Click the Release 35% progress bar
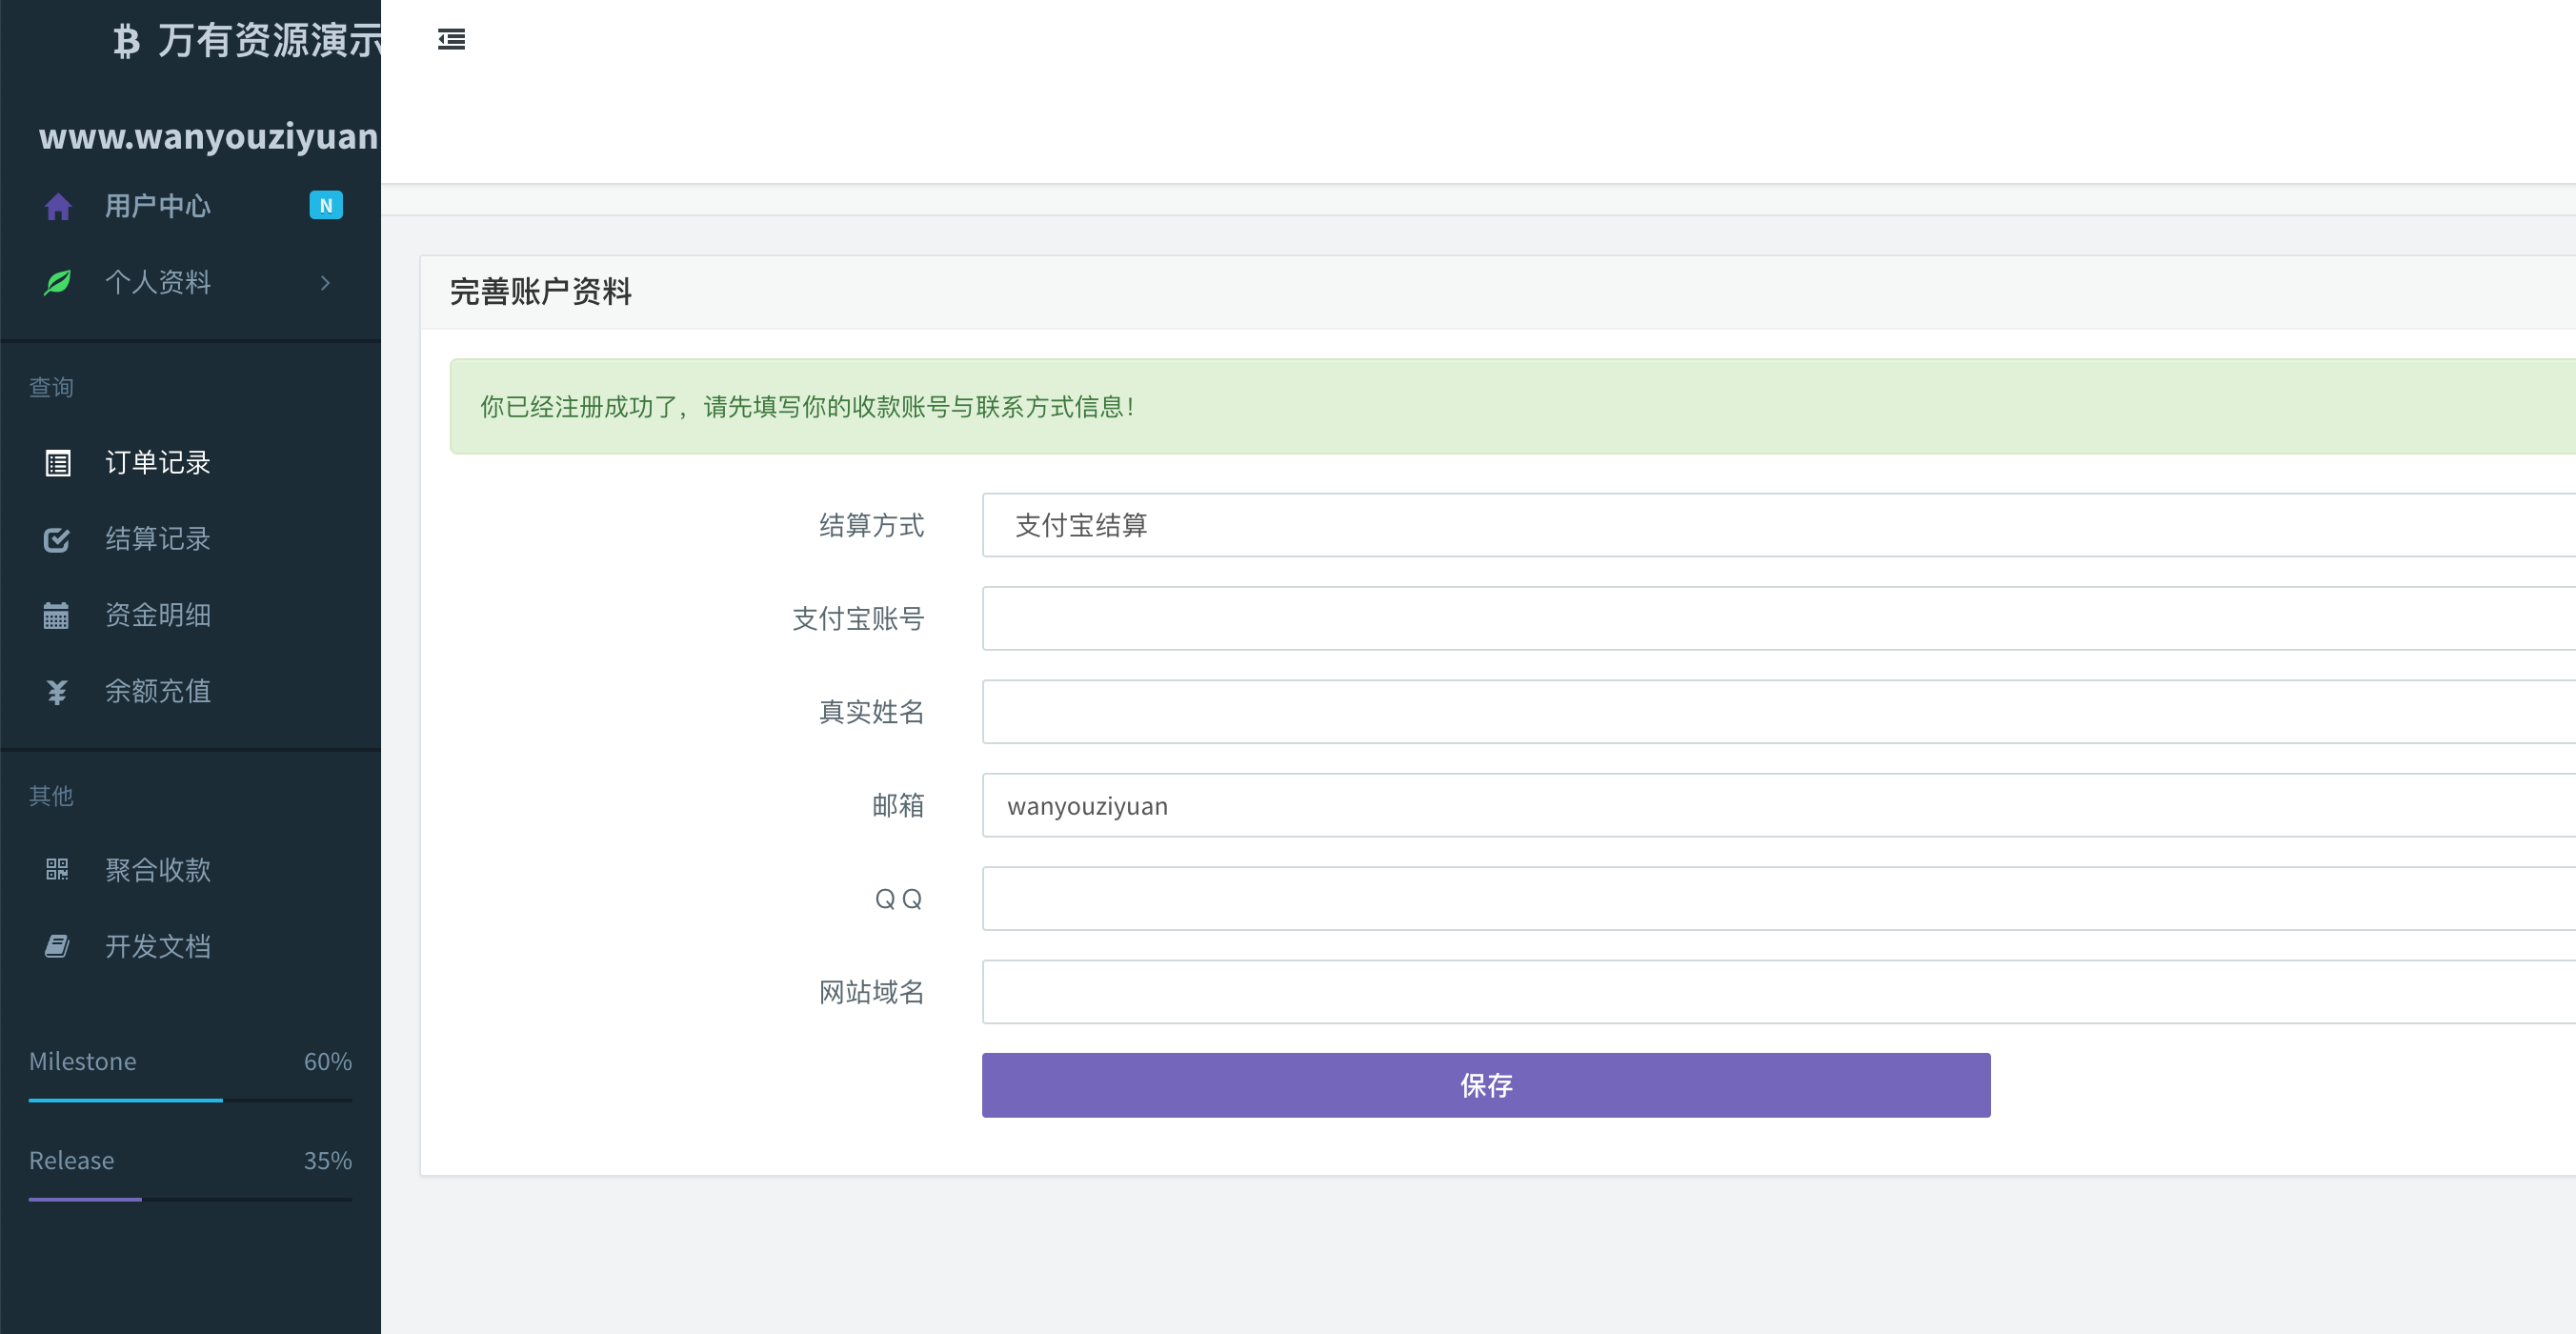 pyautogui.click(x=190, y=1199)
